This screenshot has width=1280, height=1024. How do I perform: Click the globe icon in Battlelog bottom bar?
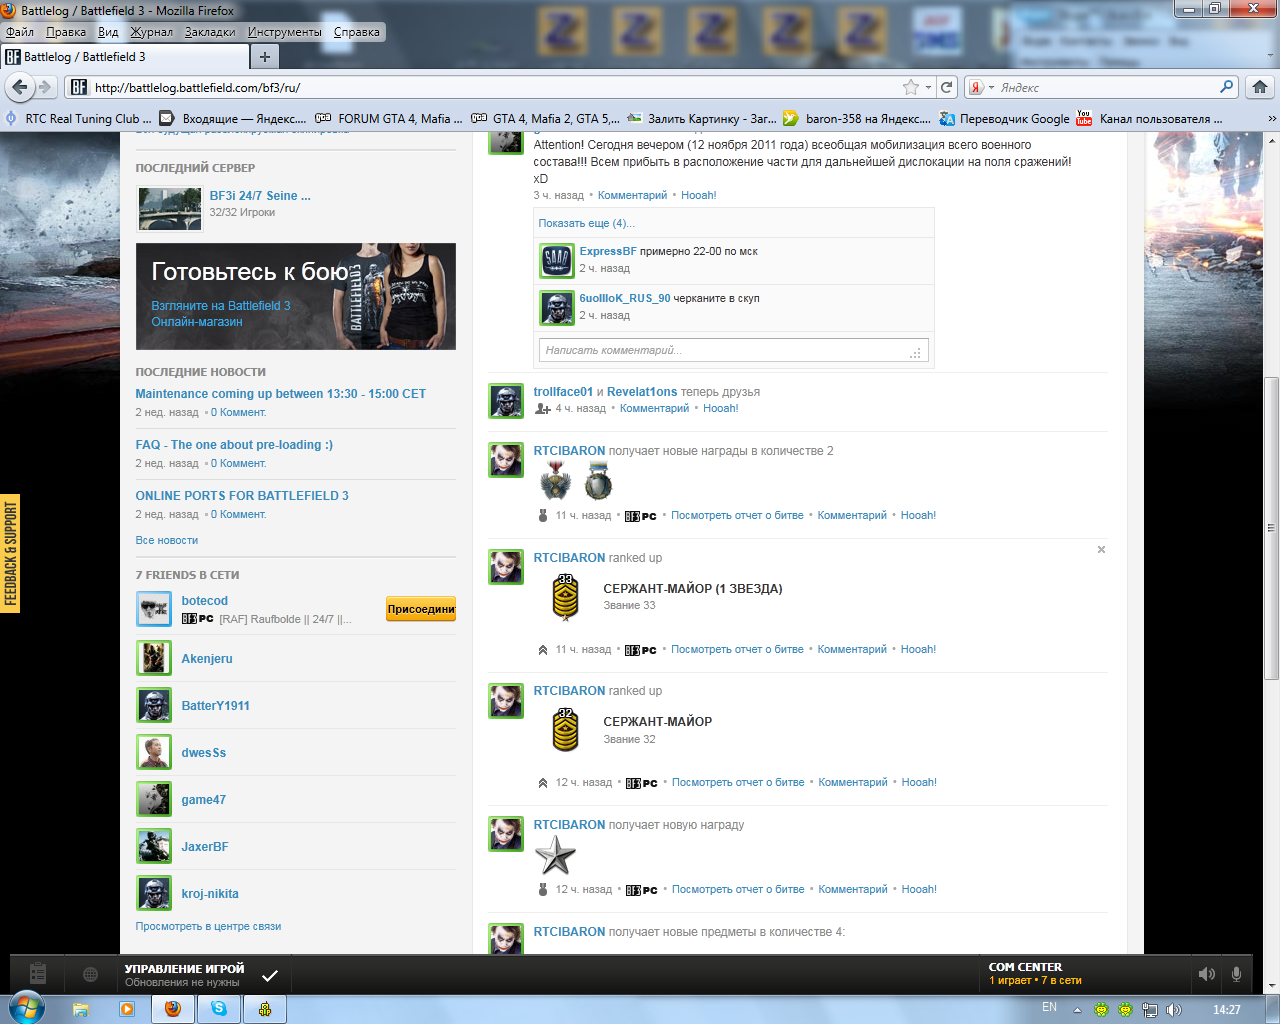coord(90,974)
